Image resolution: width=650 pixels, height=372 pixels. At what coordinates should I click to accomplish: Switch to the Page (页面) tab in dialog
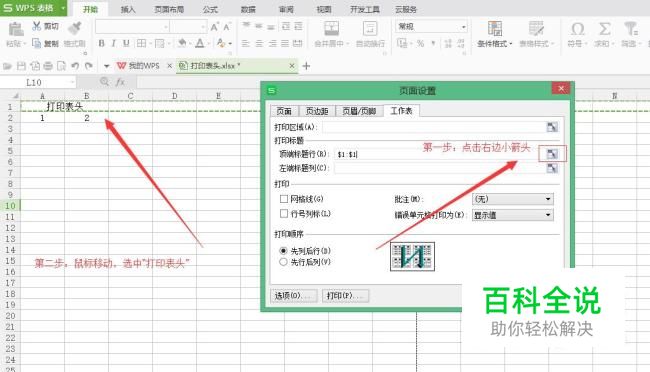[x=284, y=111]
